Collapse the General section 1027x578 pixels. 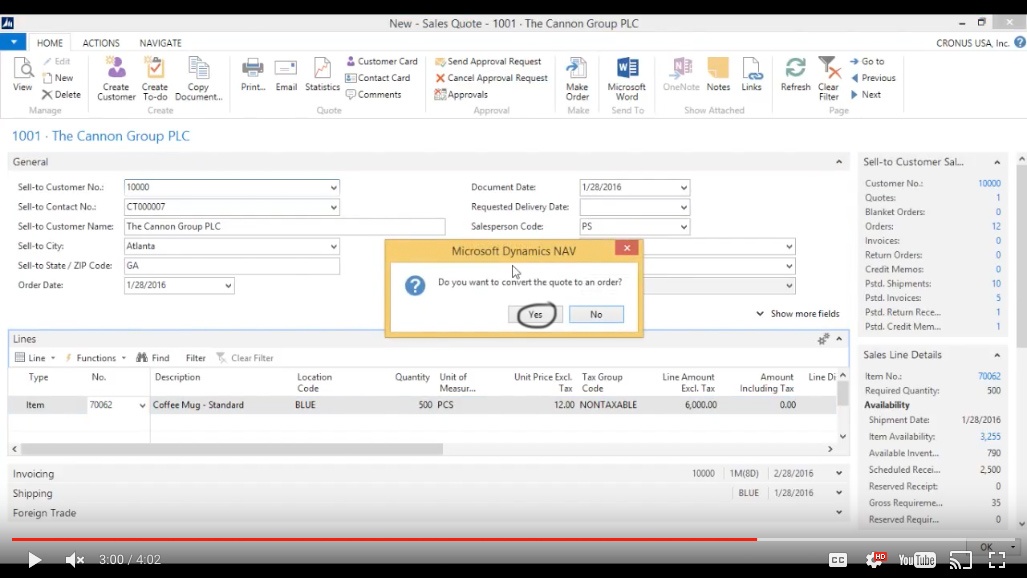coord(839,162)
